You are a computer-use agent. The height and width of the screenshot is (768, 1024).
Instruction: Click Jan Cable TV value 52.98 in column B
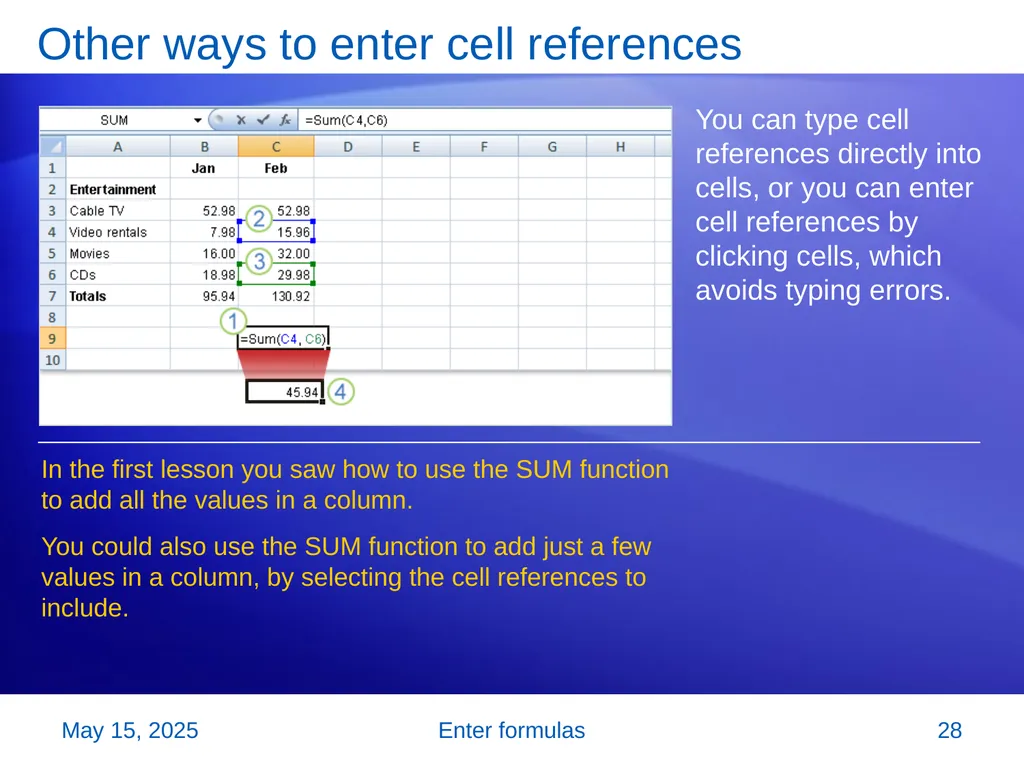click(204, 211)
